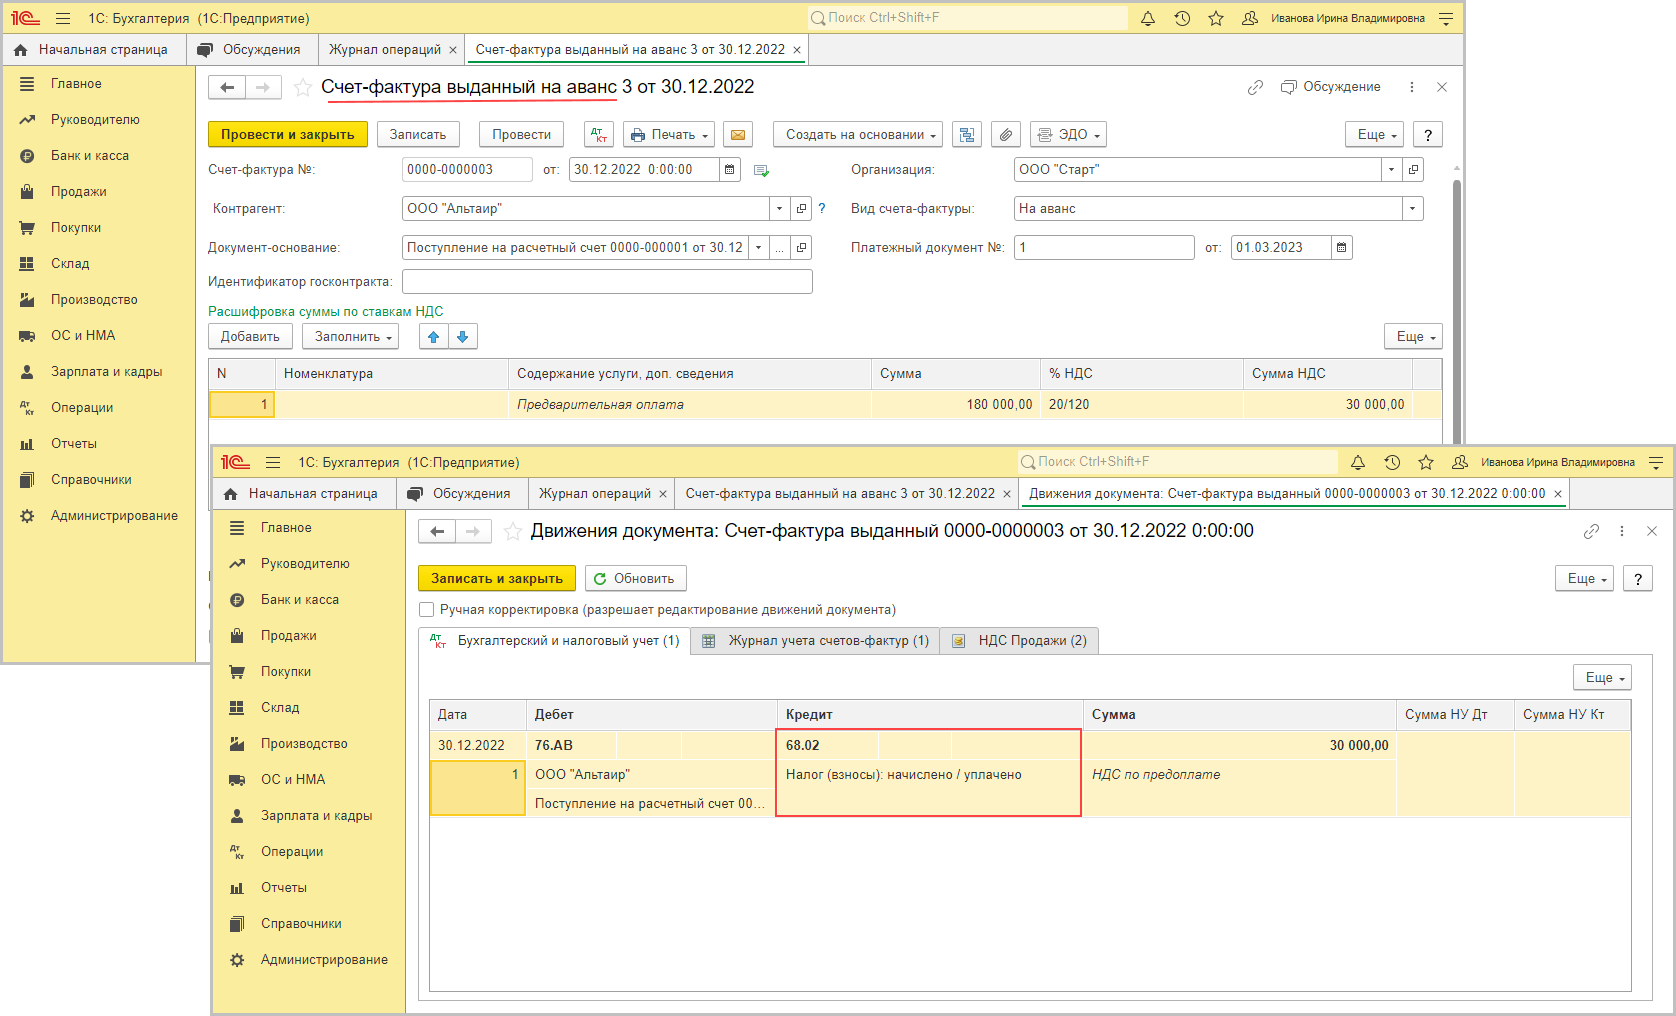Click the 'Провести и закрыть' button
This screenshot has height=1016, width=1676.
(x=287, y=135)
